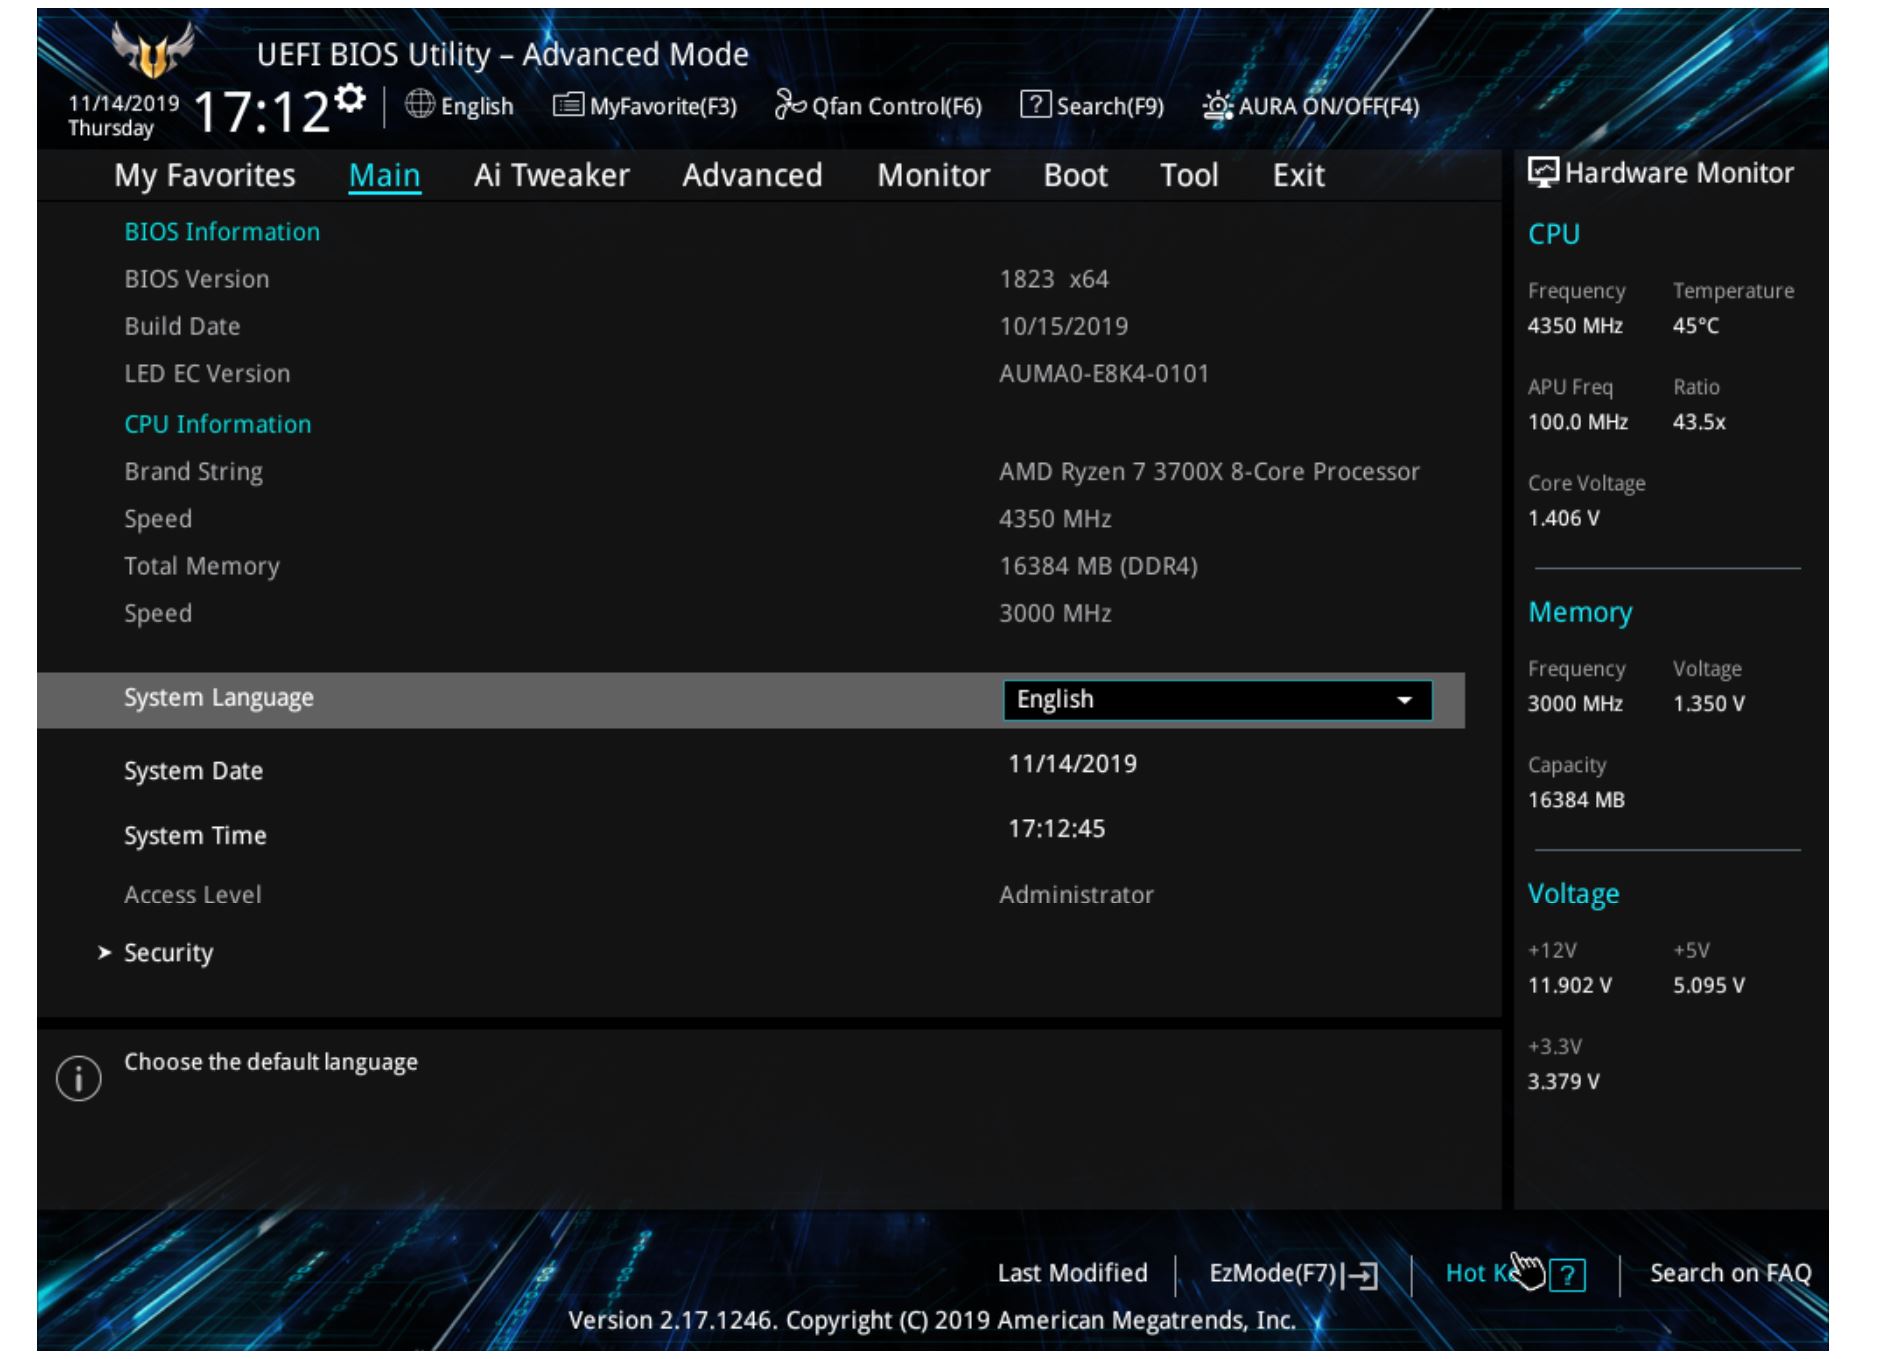Click the memory Speed value 3000 MHz in main list
Viewport: 1879px width, 1359px height.
pos(1055,614)
